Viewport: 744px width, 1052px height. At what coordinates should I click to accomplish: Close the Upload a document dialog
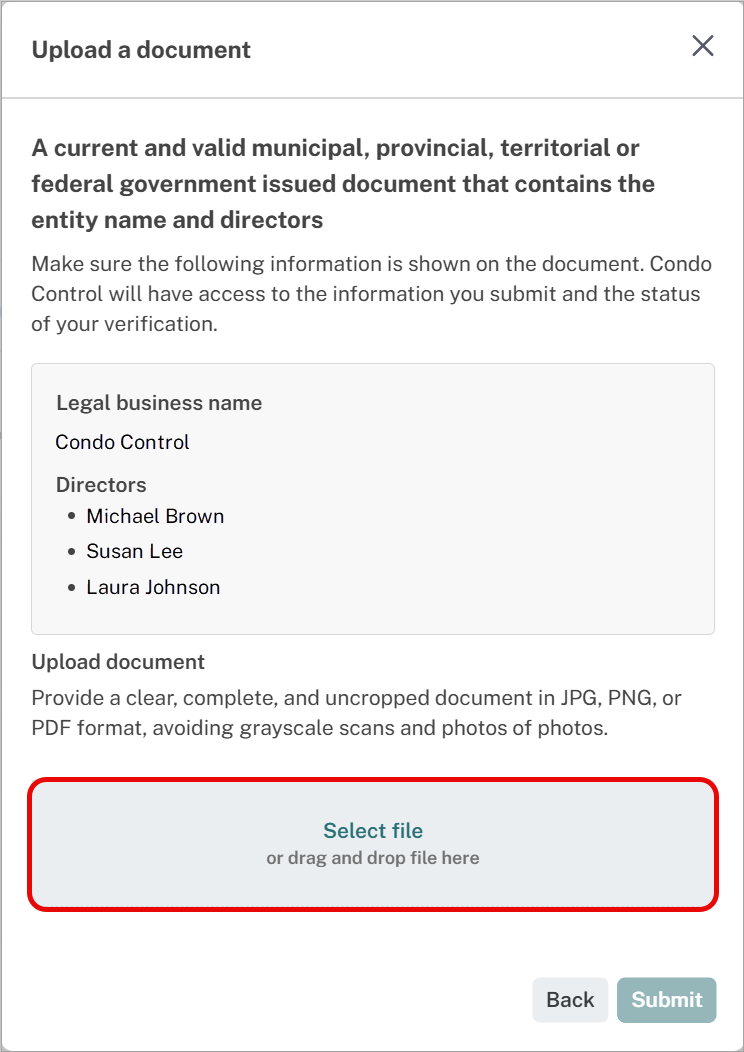pos(702,46)
